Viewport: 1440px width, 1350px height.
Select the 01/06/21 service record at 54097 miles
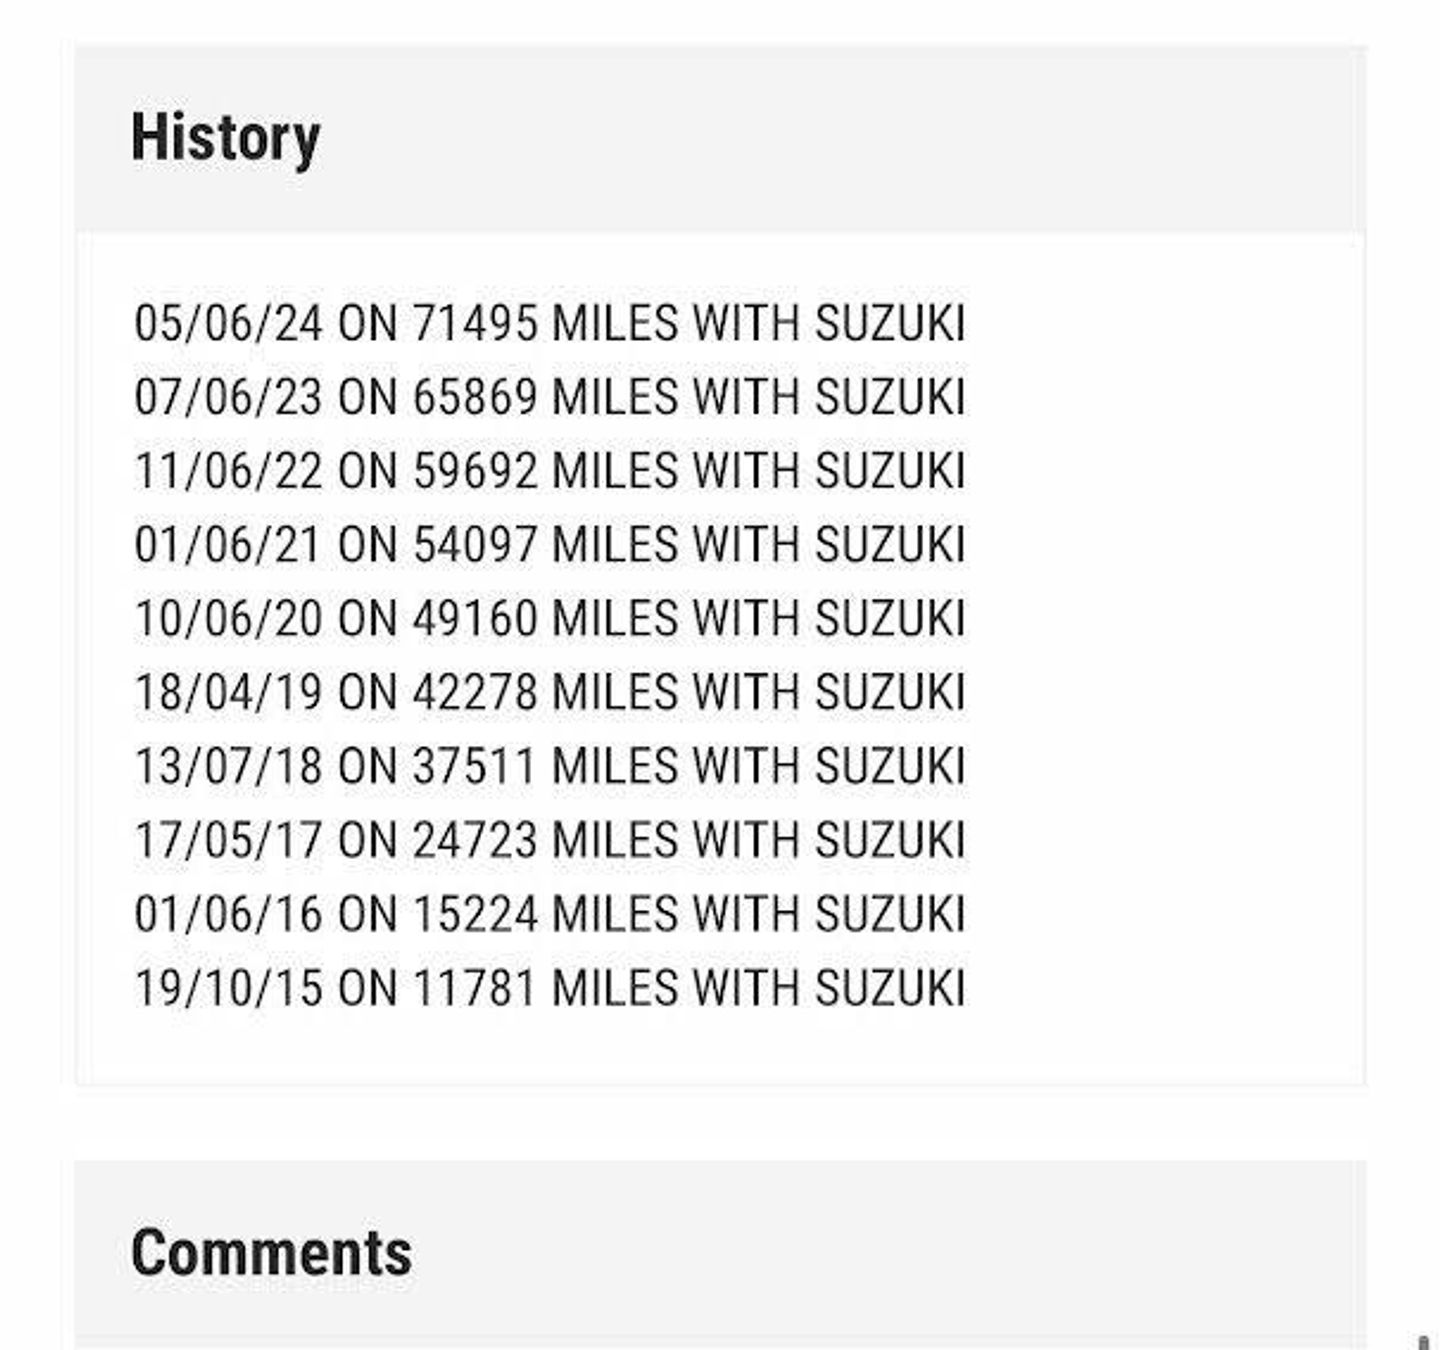point(550,545)
